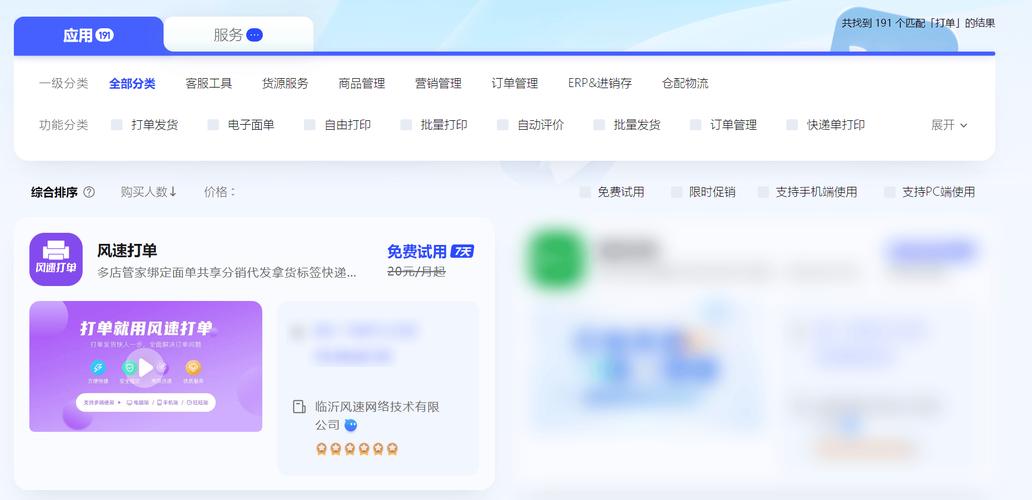Enable the 限时促销 filter
The height and width of the screenshot is (500, 1032).
[x=677, y=192]
